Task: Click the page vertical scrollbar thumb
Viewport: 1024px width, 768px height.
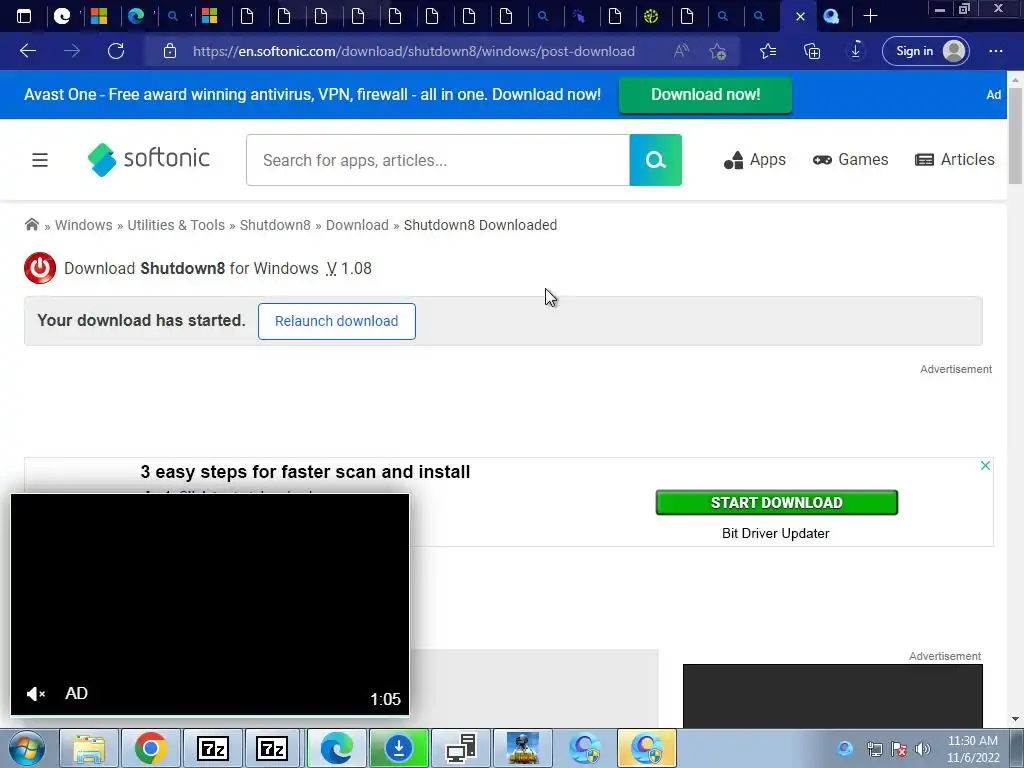Action: (1015, 134)
